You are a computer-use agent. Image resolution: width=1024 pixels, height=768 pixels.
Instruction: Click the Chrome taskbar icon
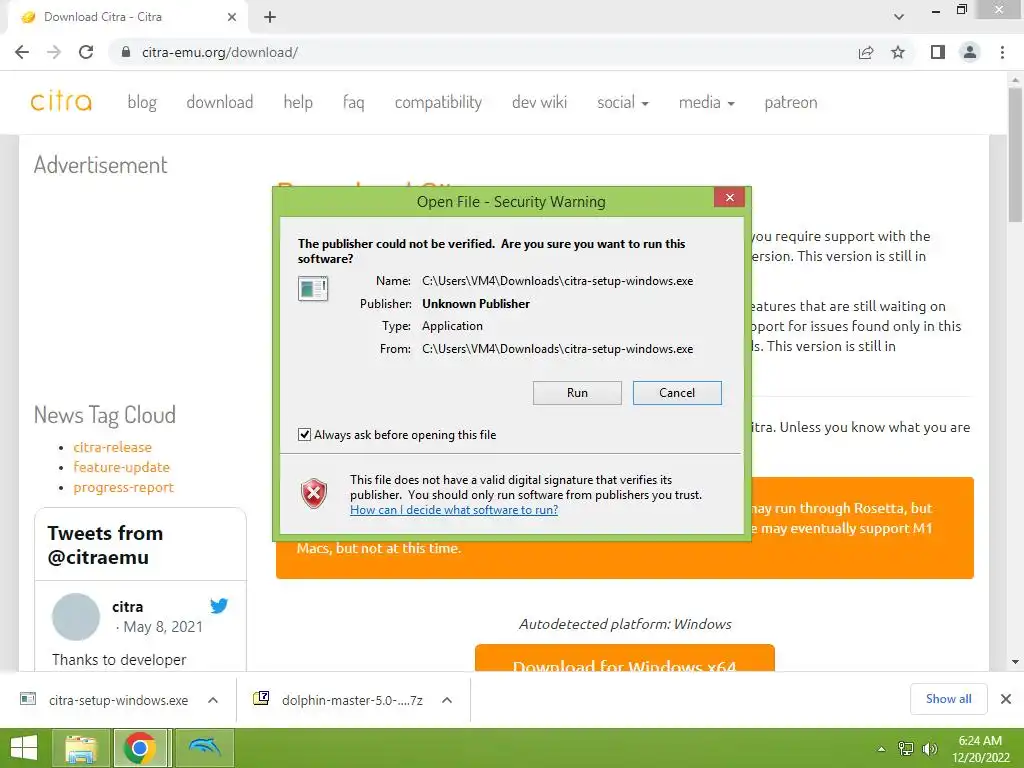pyautogui.click(x=139, y=748)
